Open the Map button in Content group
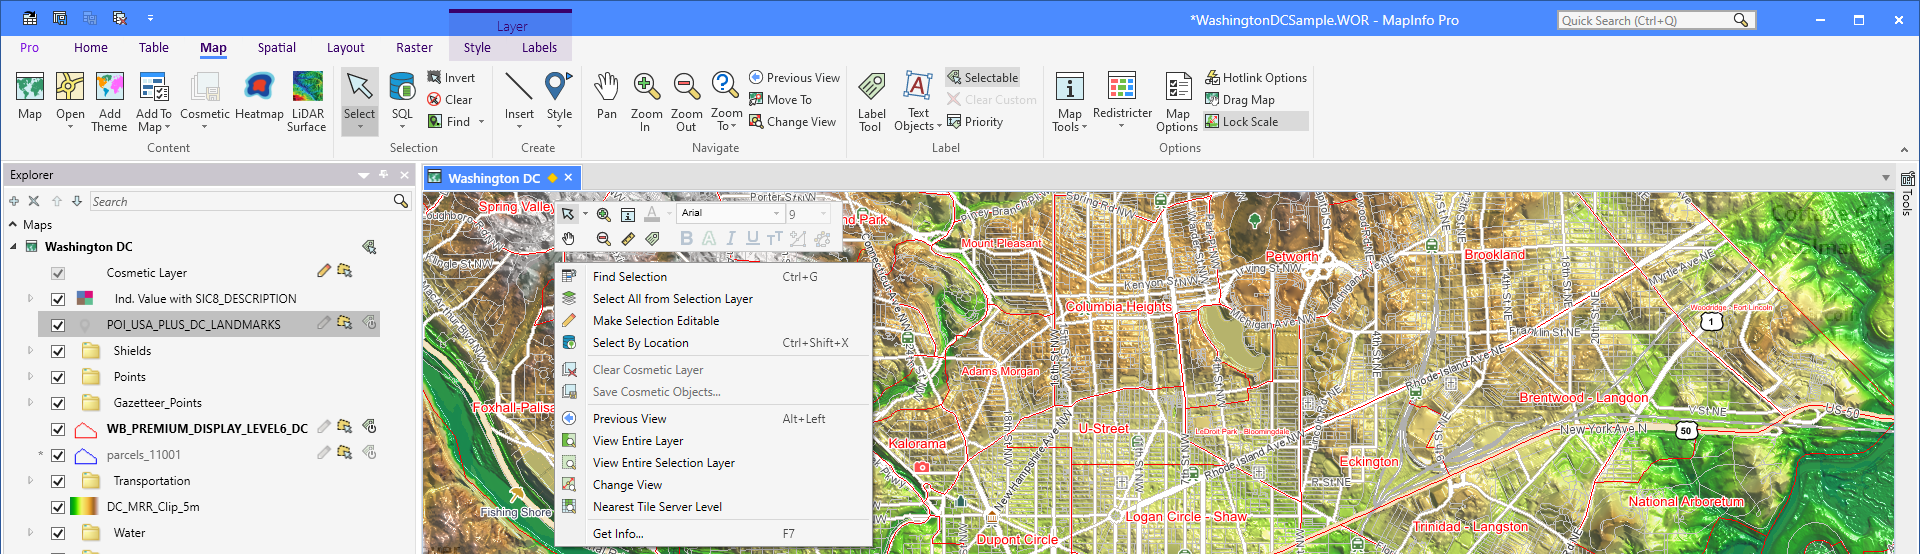The width and height of the screenshot is (1920, 554). pyautogui.click(x=30, y=96)
